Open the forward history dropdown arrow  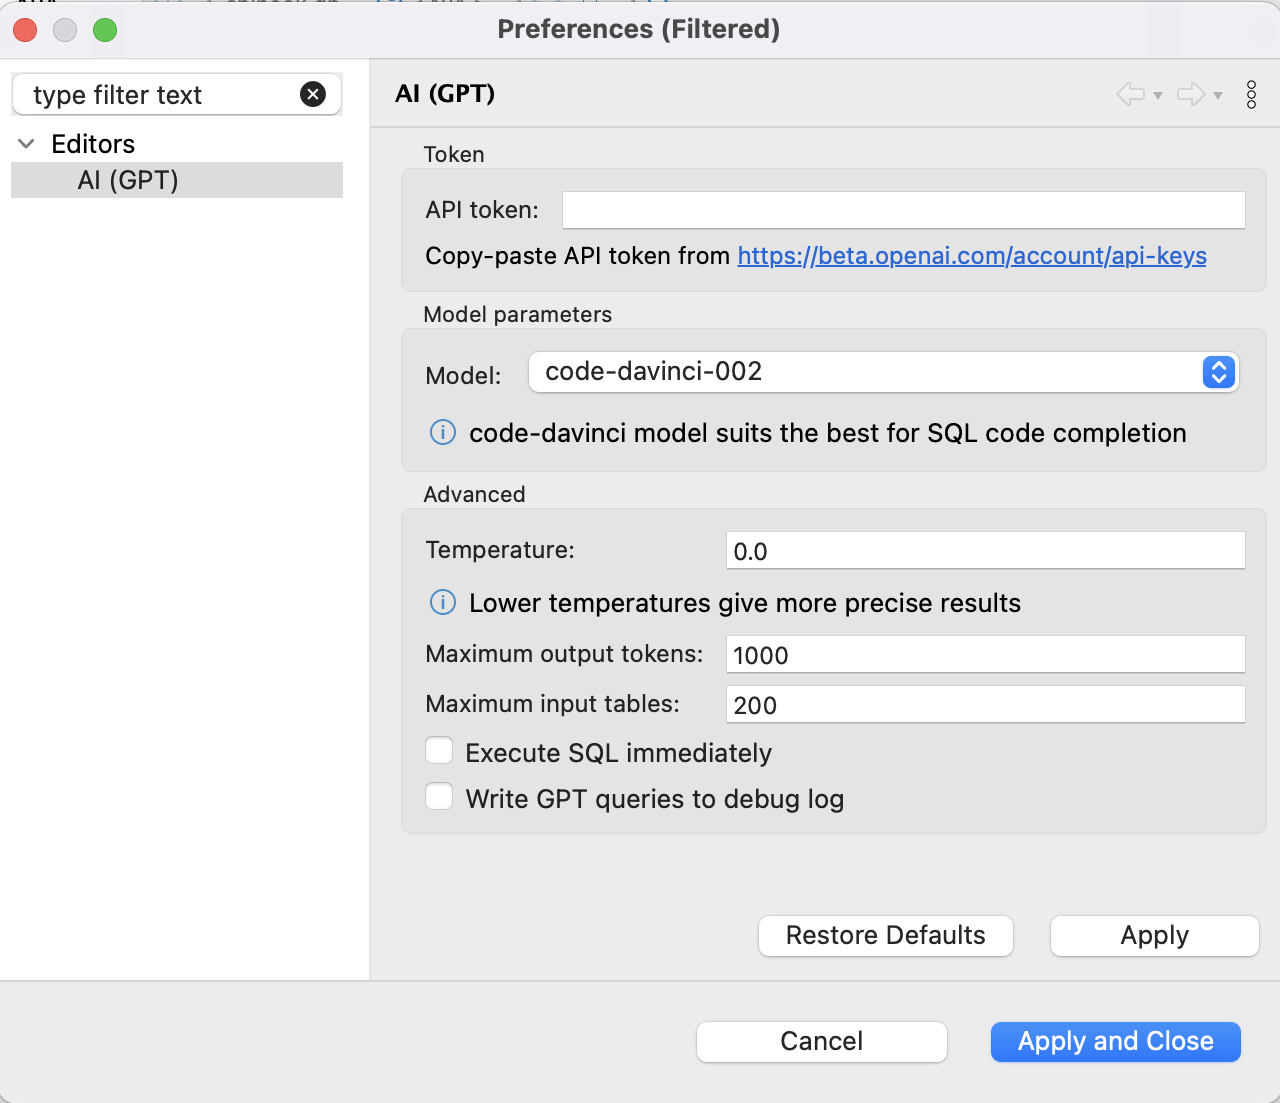(1219, 97)
